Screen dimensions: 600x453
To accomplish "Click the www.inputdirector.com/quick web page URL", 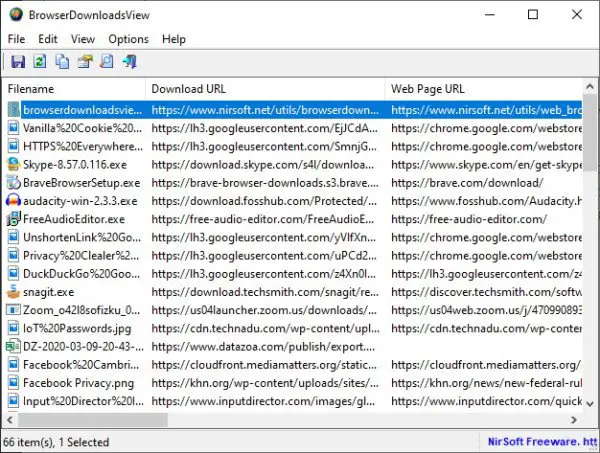I will (486, 401).
